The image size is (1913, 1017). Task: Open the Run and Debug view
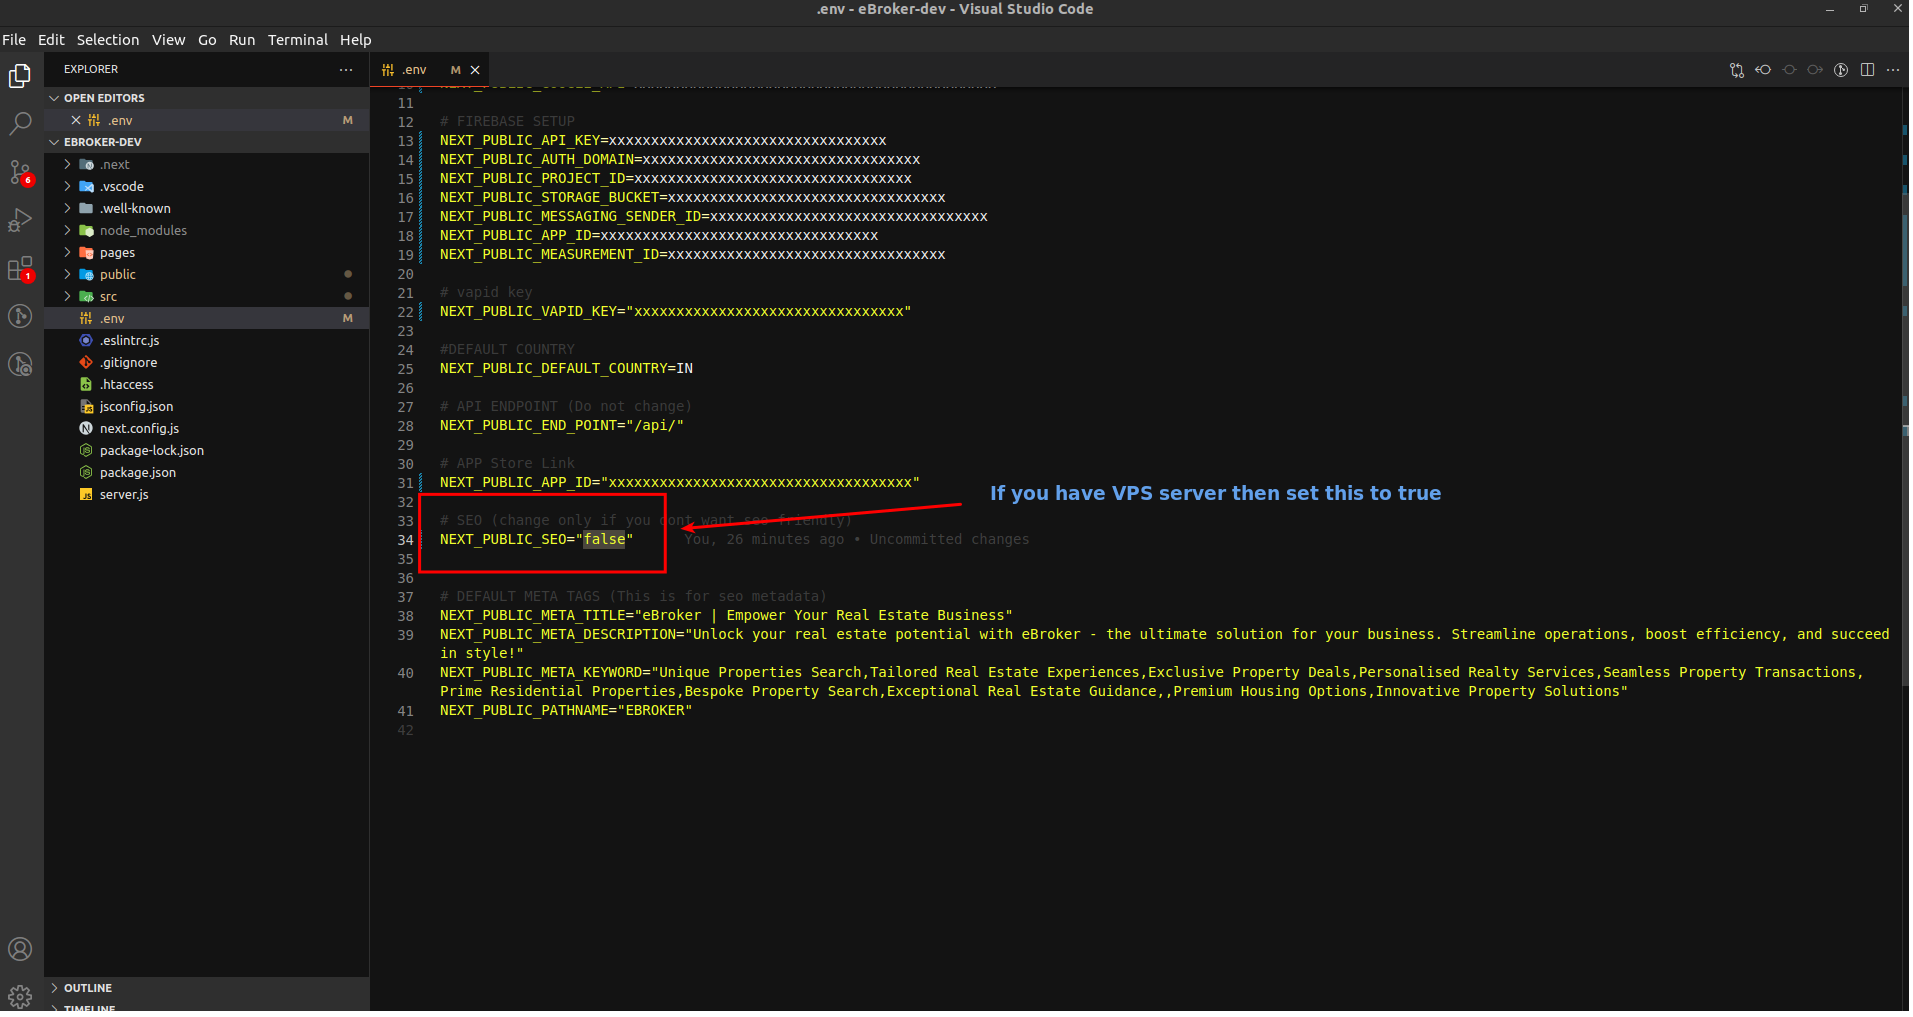coord(20,220)
